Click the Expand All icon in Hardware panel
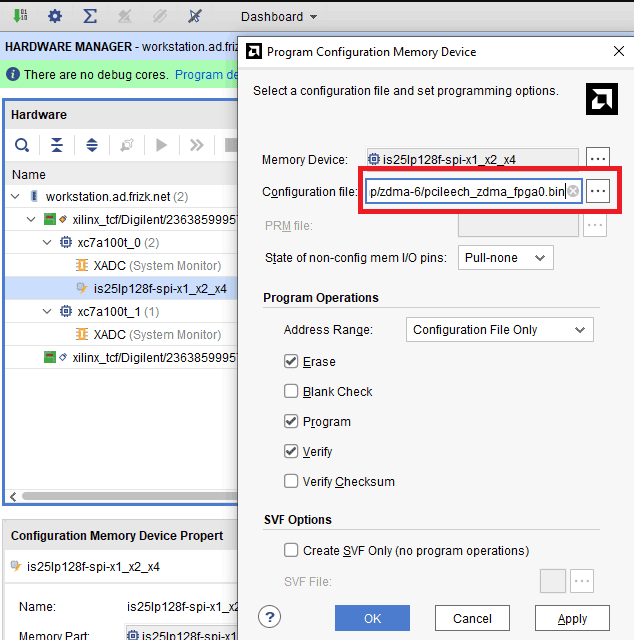The width and height of the screenshot is (634, 640). tap(92, 145)
